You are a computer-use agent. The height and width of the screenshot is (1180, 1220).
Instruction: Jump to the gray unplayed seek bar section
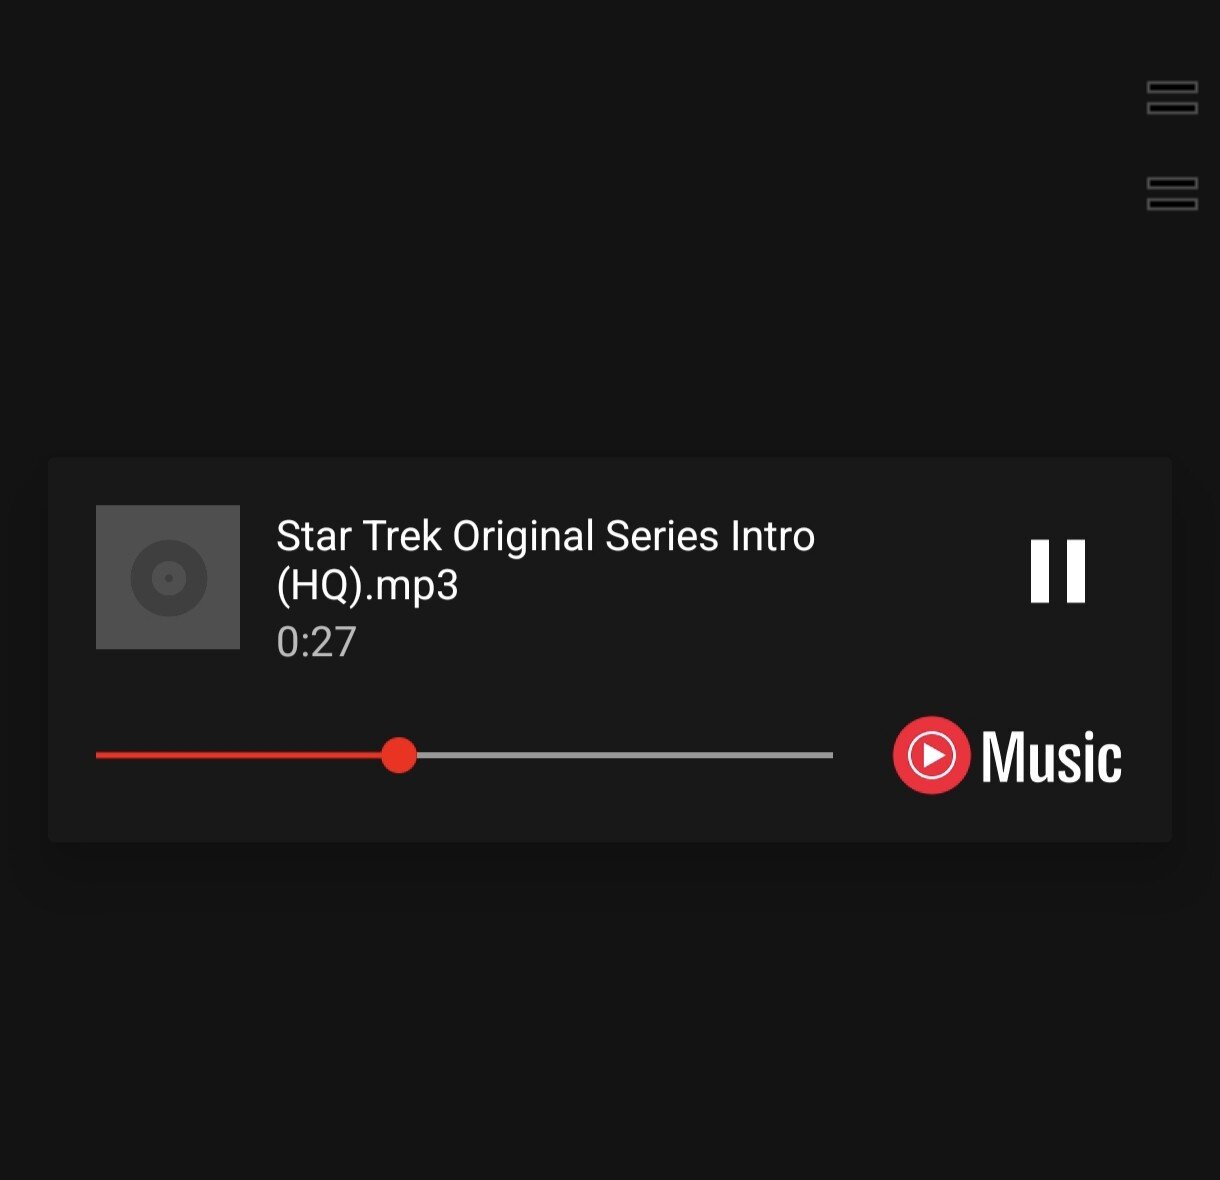coord(625,755)
